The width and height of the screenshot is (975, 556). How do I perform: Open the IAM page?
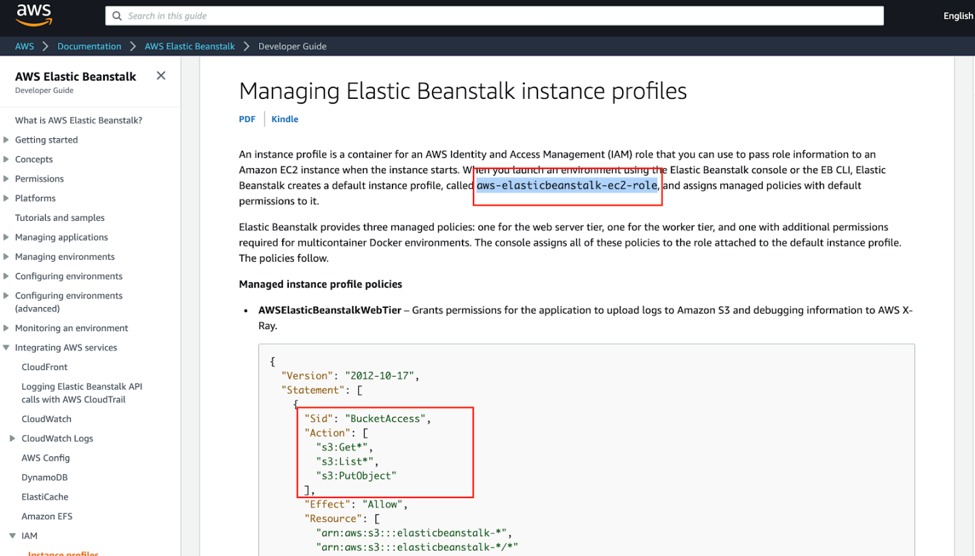pos(29,535)
